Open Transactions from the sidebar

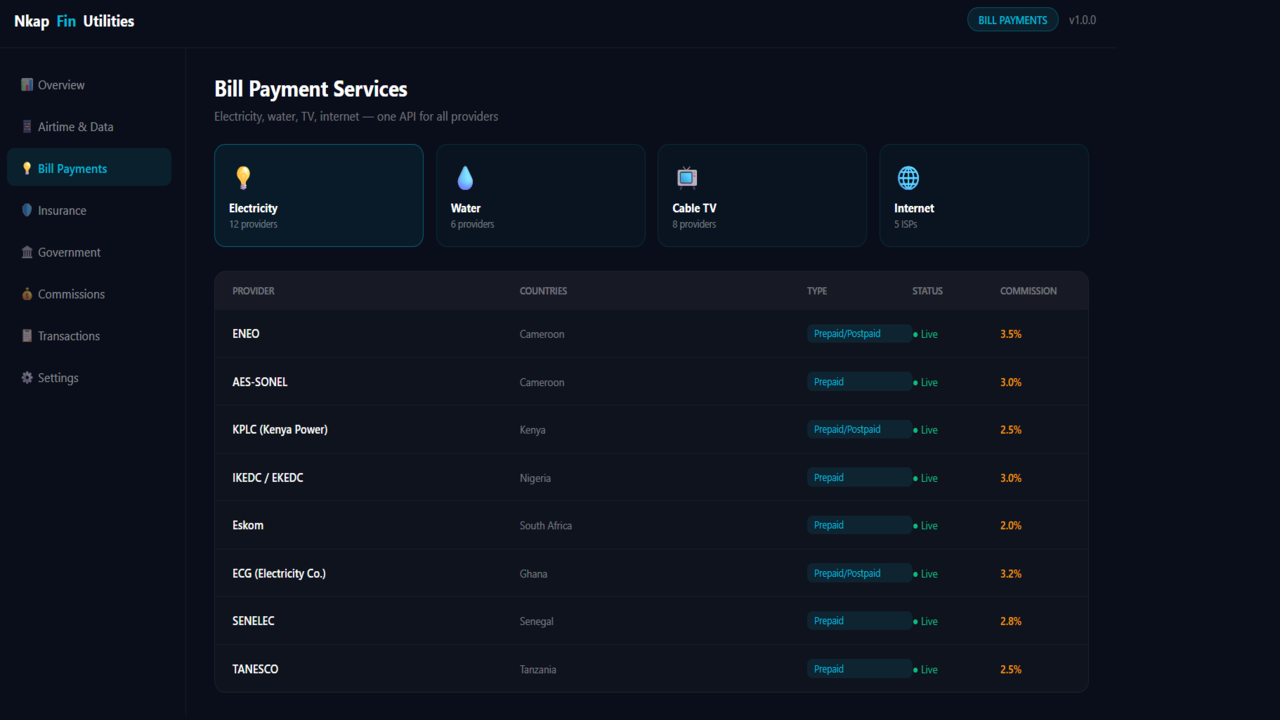[89, 337]
